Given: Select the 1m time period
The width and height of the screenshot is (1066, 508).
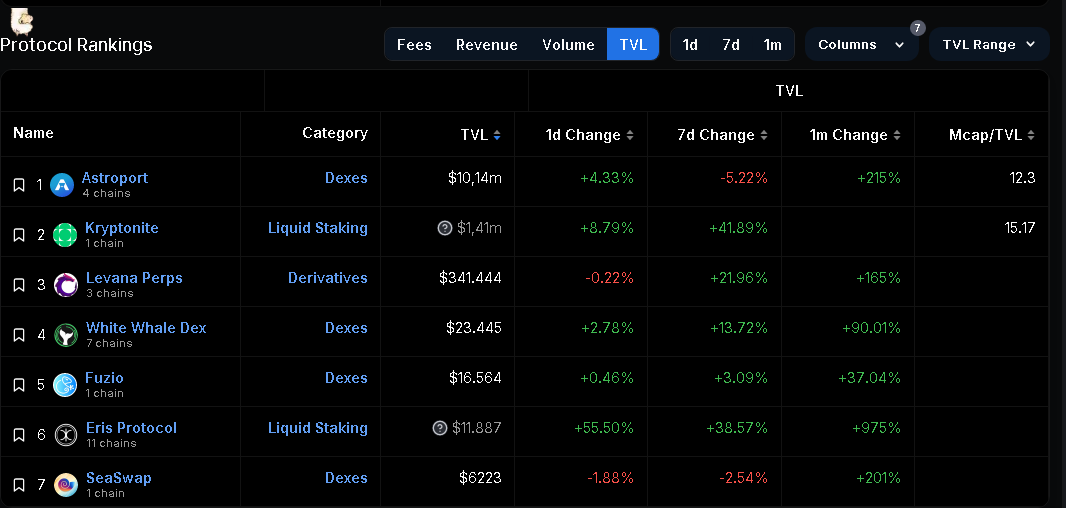Looking at the screenshot, I should (x=772, y=45).
